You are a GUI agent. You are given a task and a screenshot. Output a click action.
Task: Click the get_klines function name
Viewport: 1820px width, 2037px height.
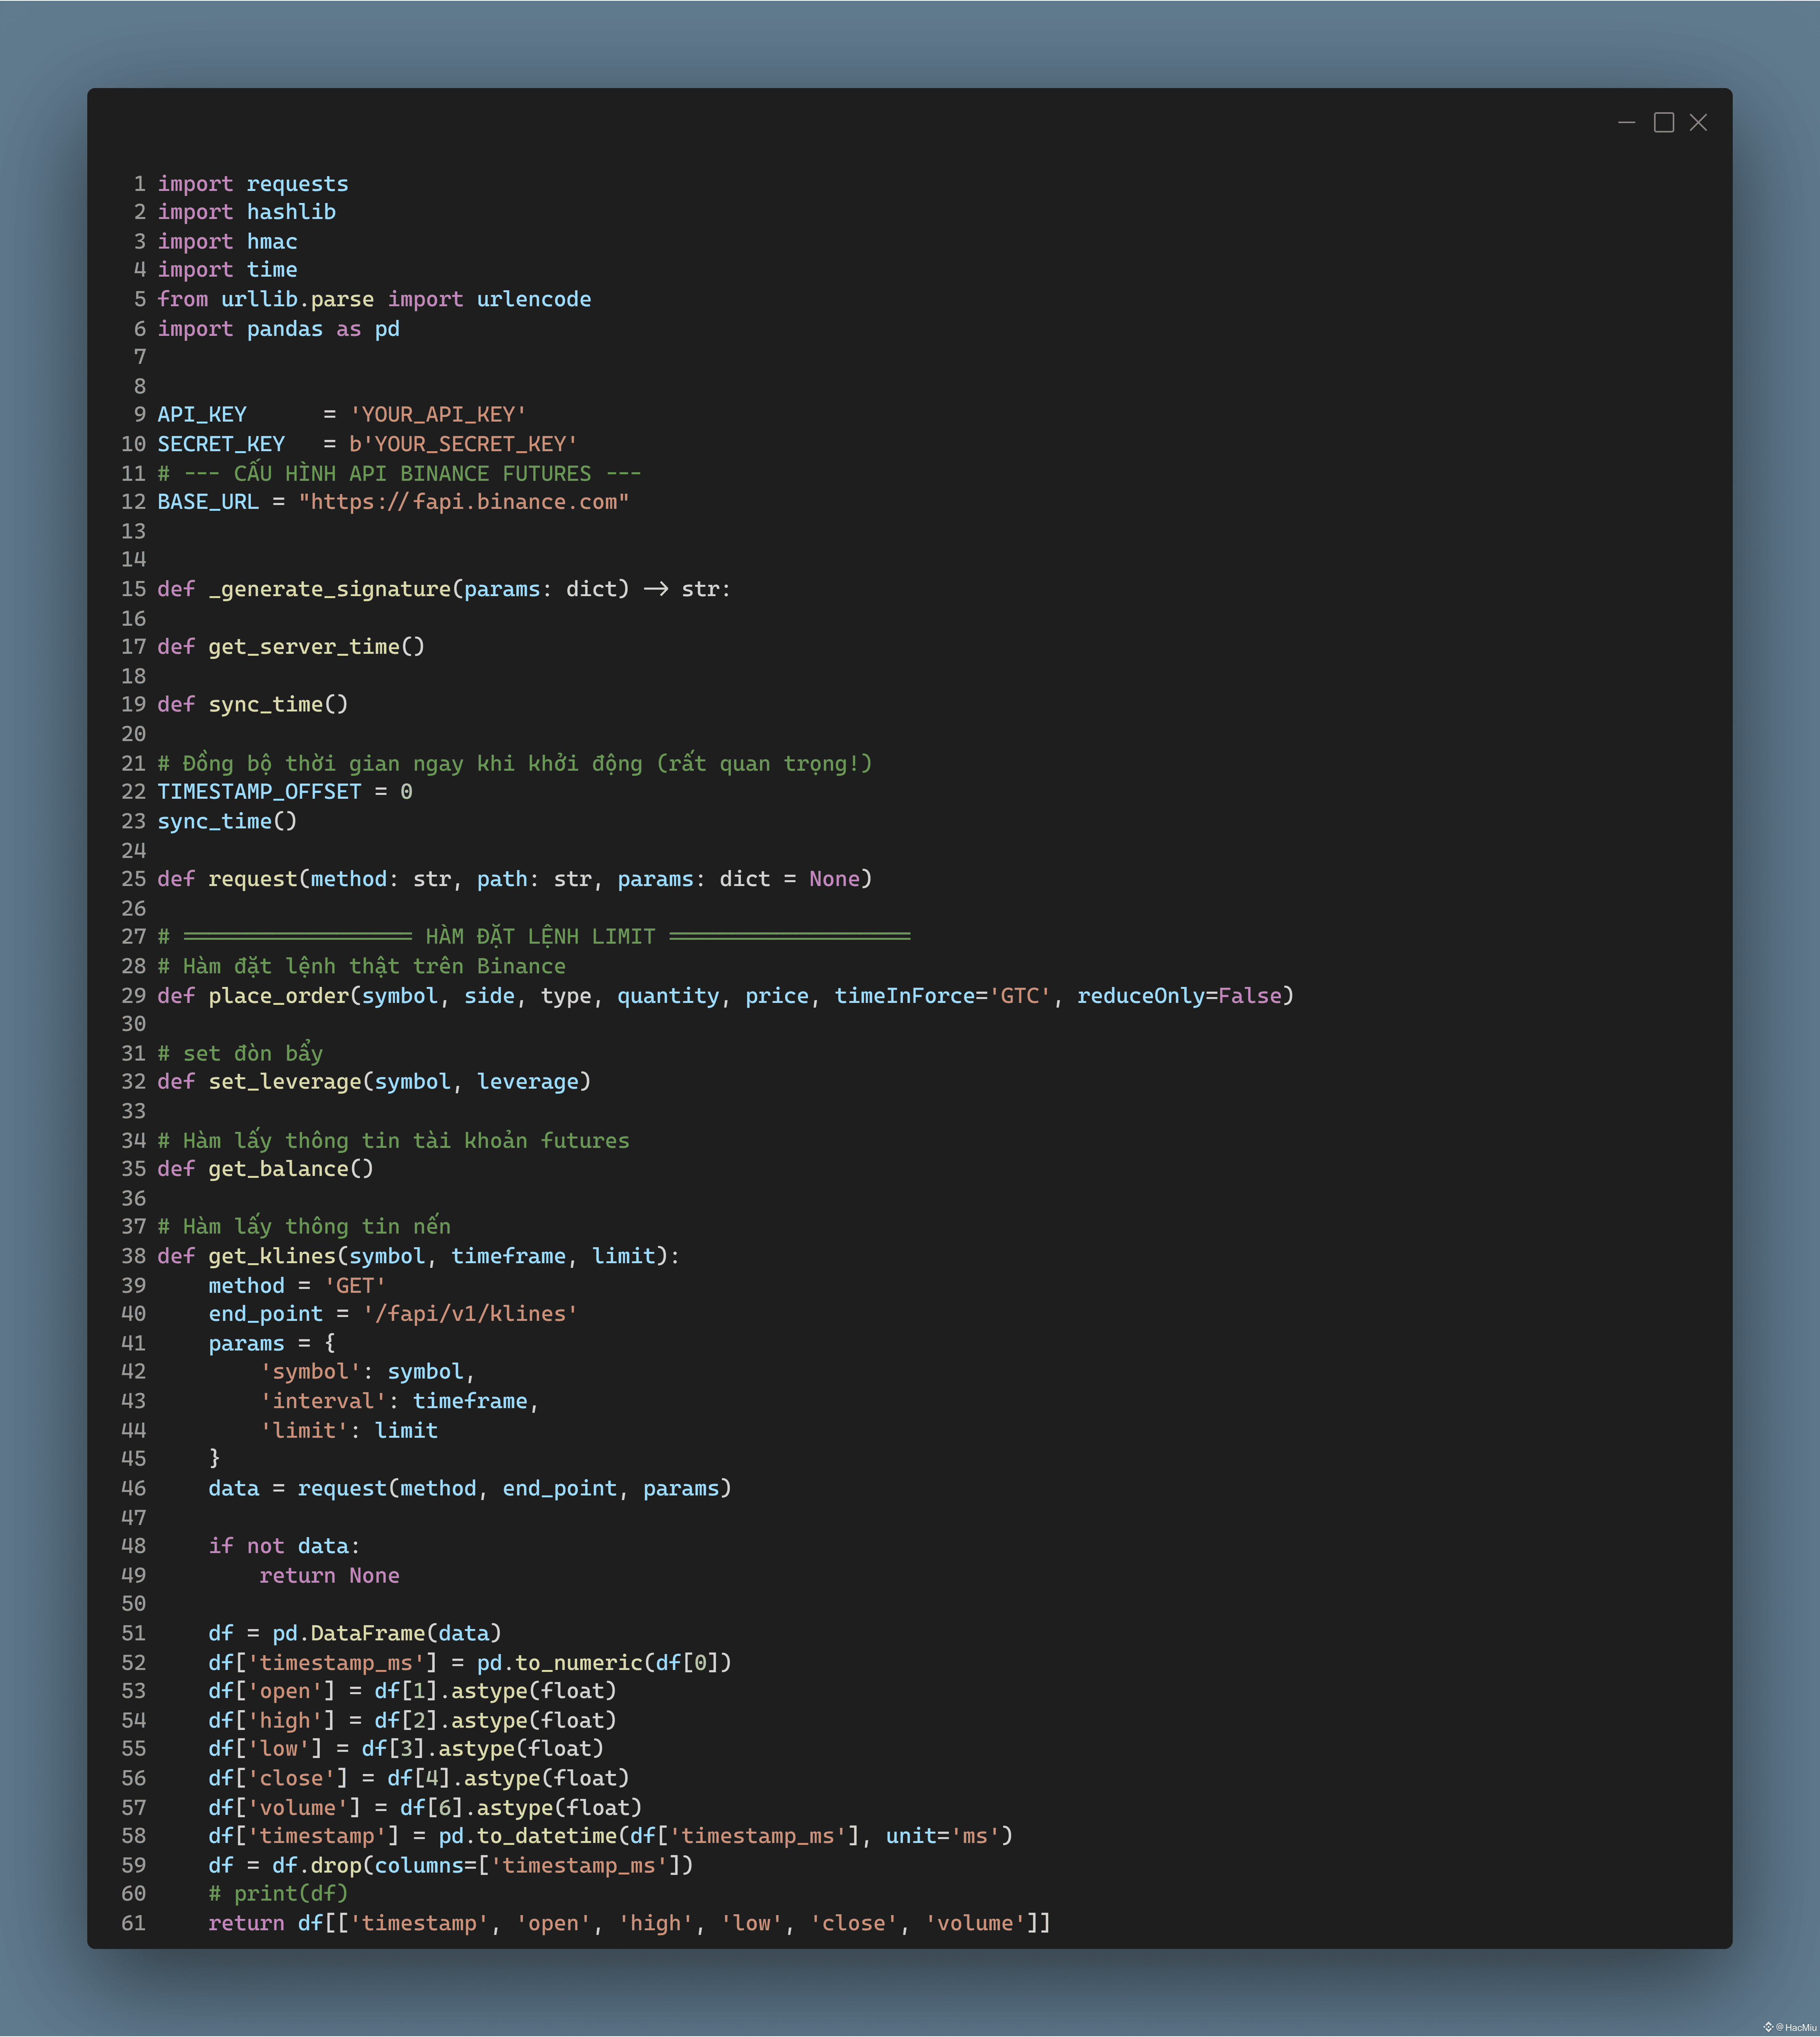tap(271, 1256)
